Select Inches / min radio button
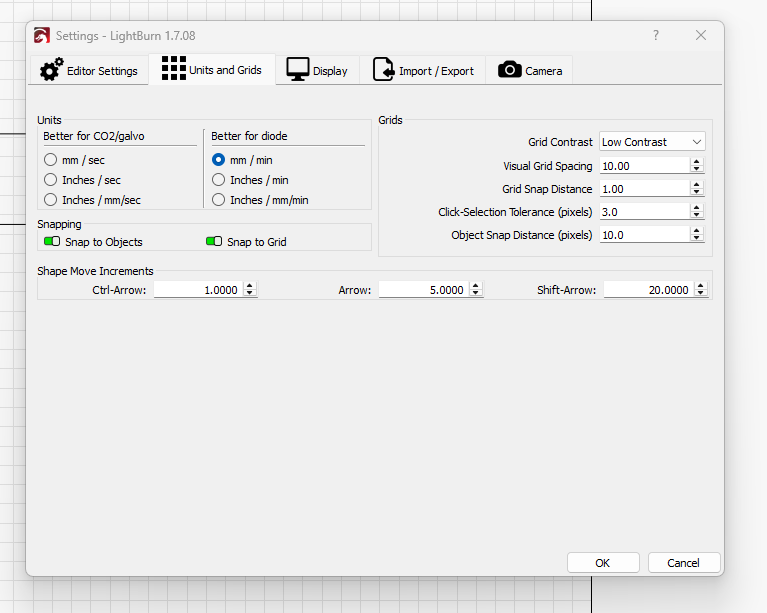The image size is (767, 613). pos(219,180)
